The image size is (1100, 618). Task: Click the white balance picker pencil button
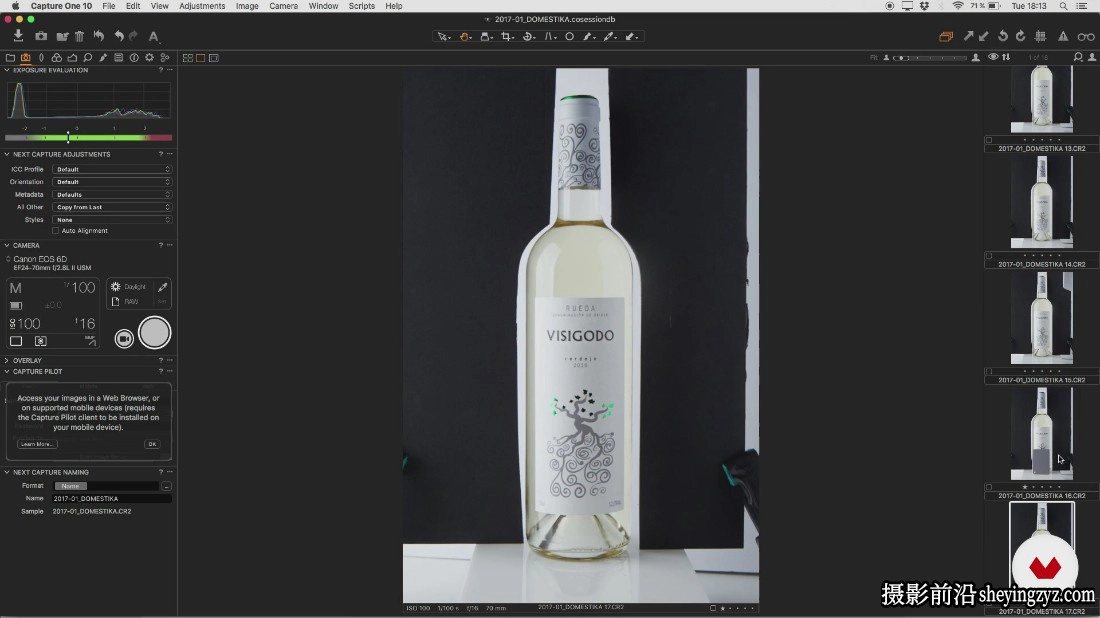pos(162,287)
